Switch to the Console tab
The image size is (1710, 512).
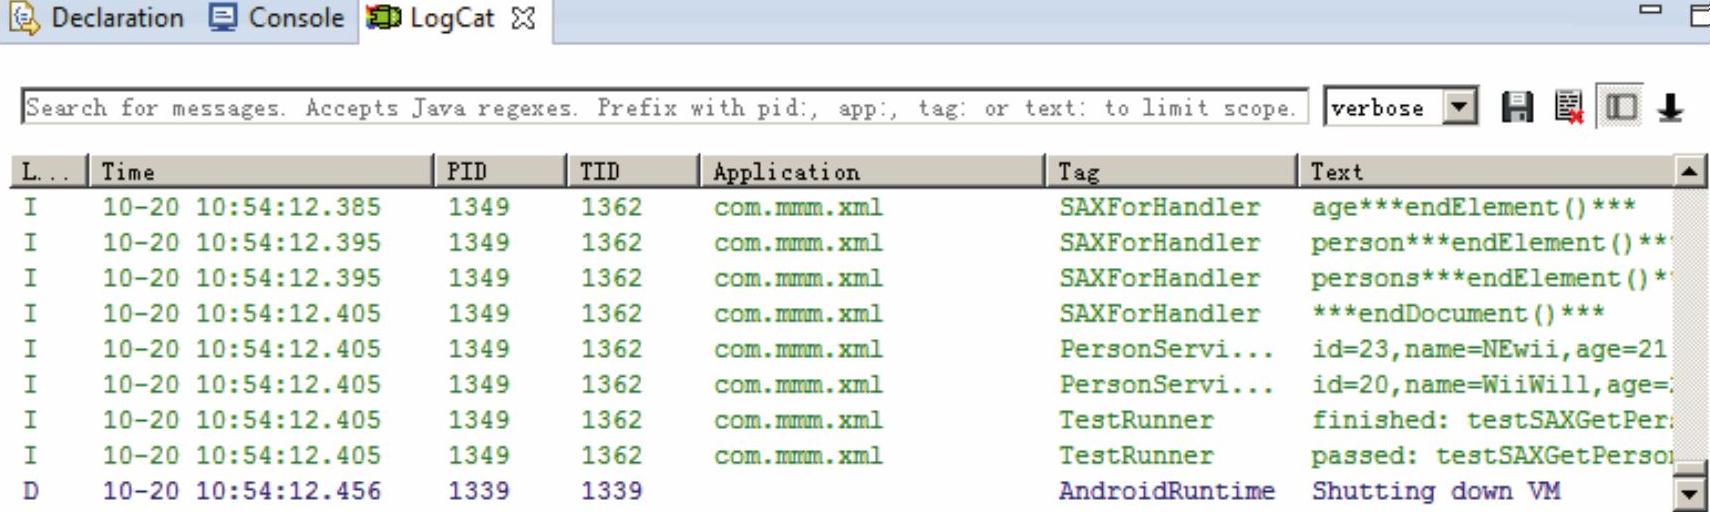(277, 18)
